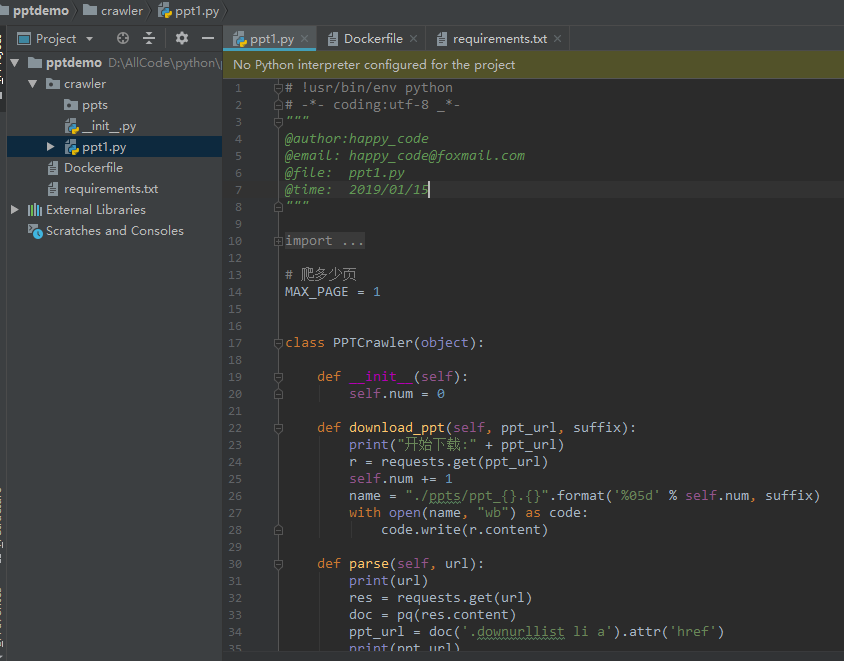Click line number 14 in the gutter
Viewport: 844px width, 661px height.
(235, 292)
